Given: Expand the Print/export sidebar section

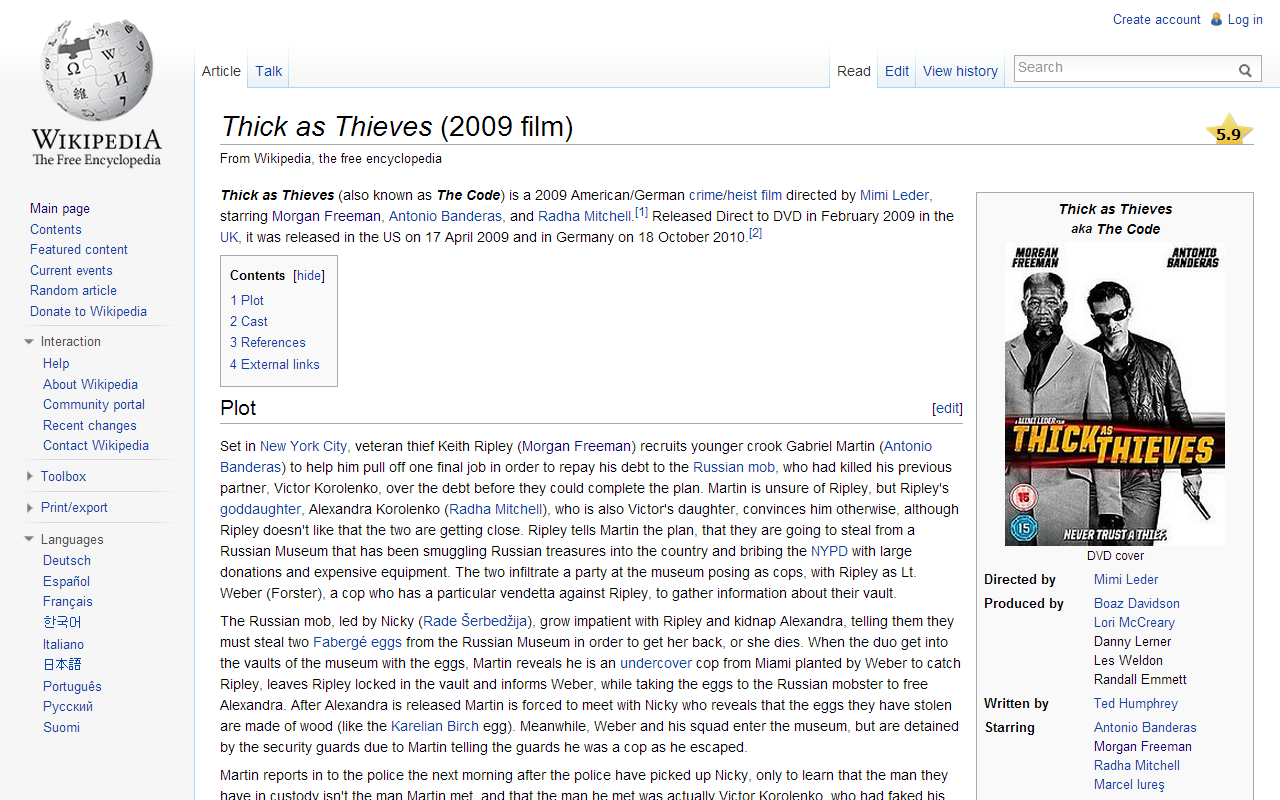Looking at the screenshot, I should pos(29,508).
